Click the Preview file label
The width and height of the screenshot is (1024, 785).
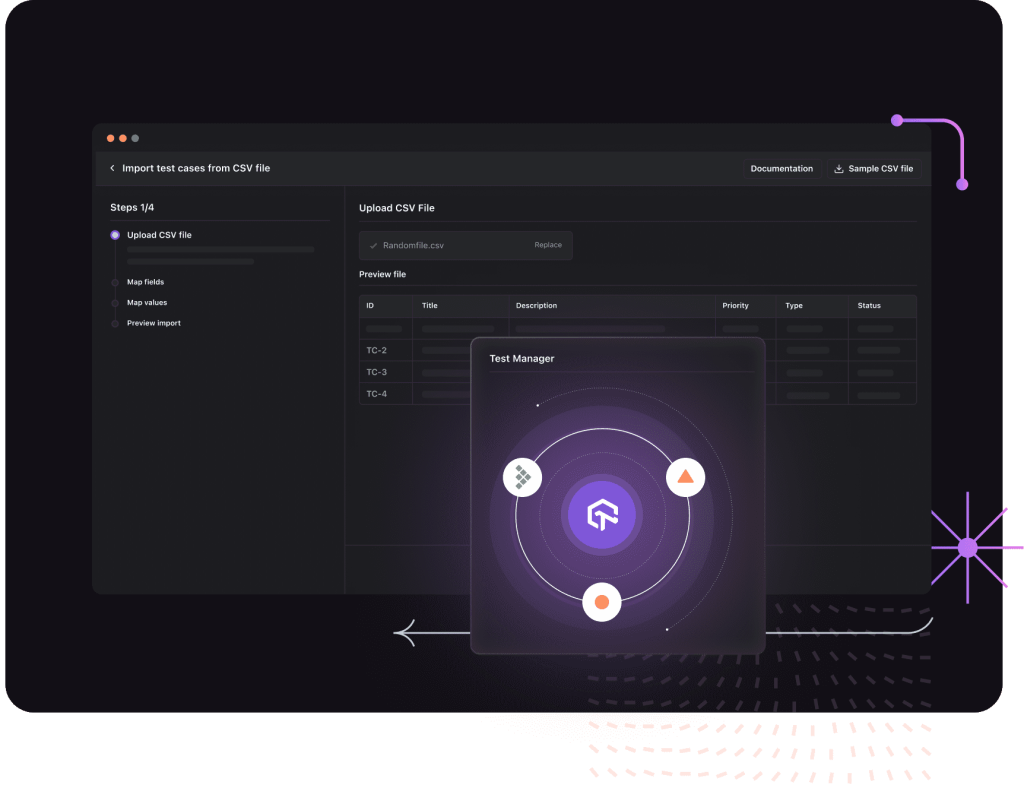pyautogui.click(x=382, y=274)
